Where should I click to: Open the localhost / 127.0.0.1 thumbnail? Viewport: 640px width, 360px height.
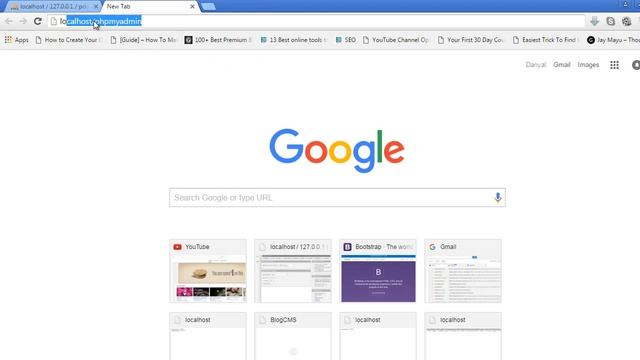[x=293, y=271]
